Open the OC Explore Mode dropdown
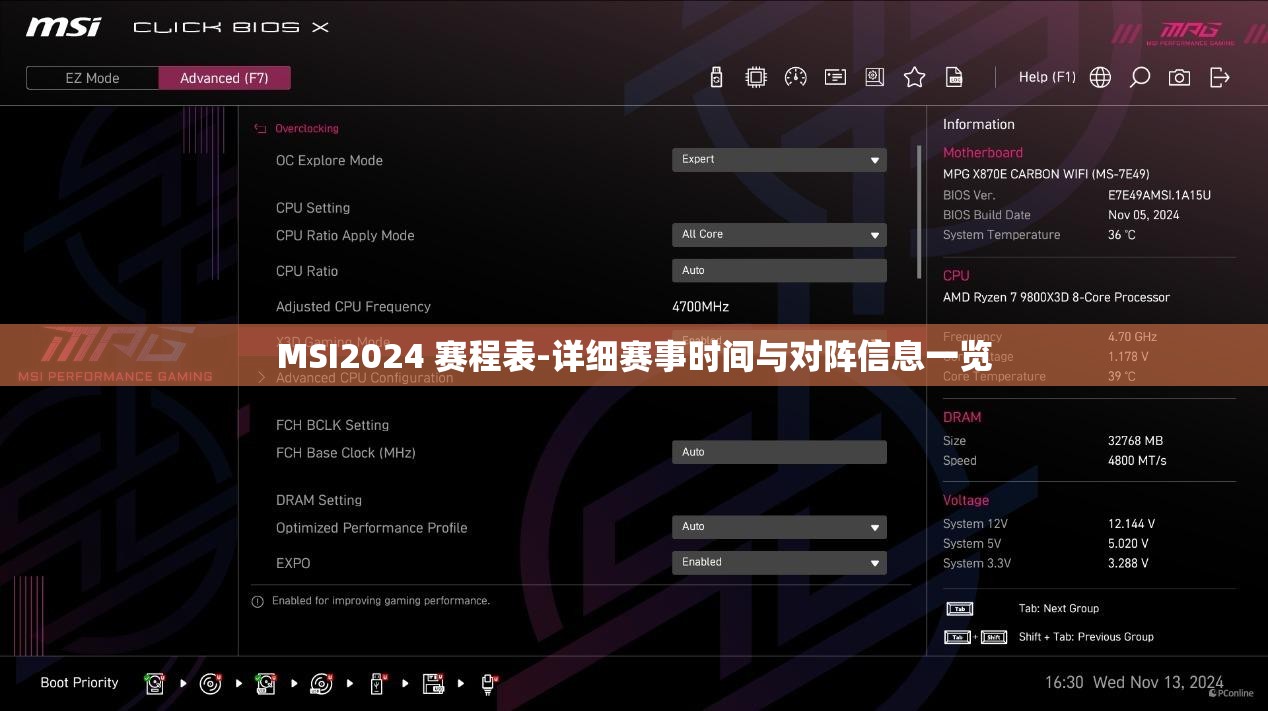Viewport: 1268px width, 711px height. tap(779, 159)
